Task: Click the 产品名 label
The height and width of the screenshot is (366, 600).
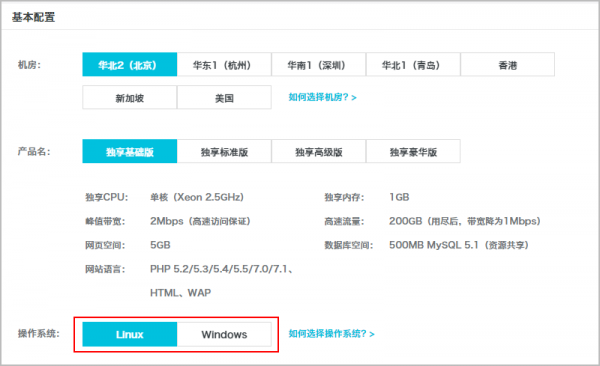Action: (34, 152)
